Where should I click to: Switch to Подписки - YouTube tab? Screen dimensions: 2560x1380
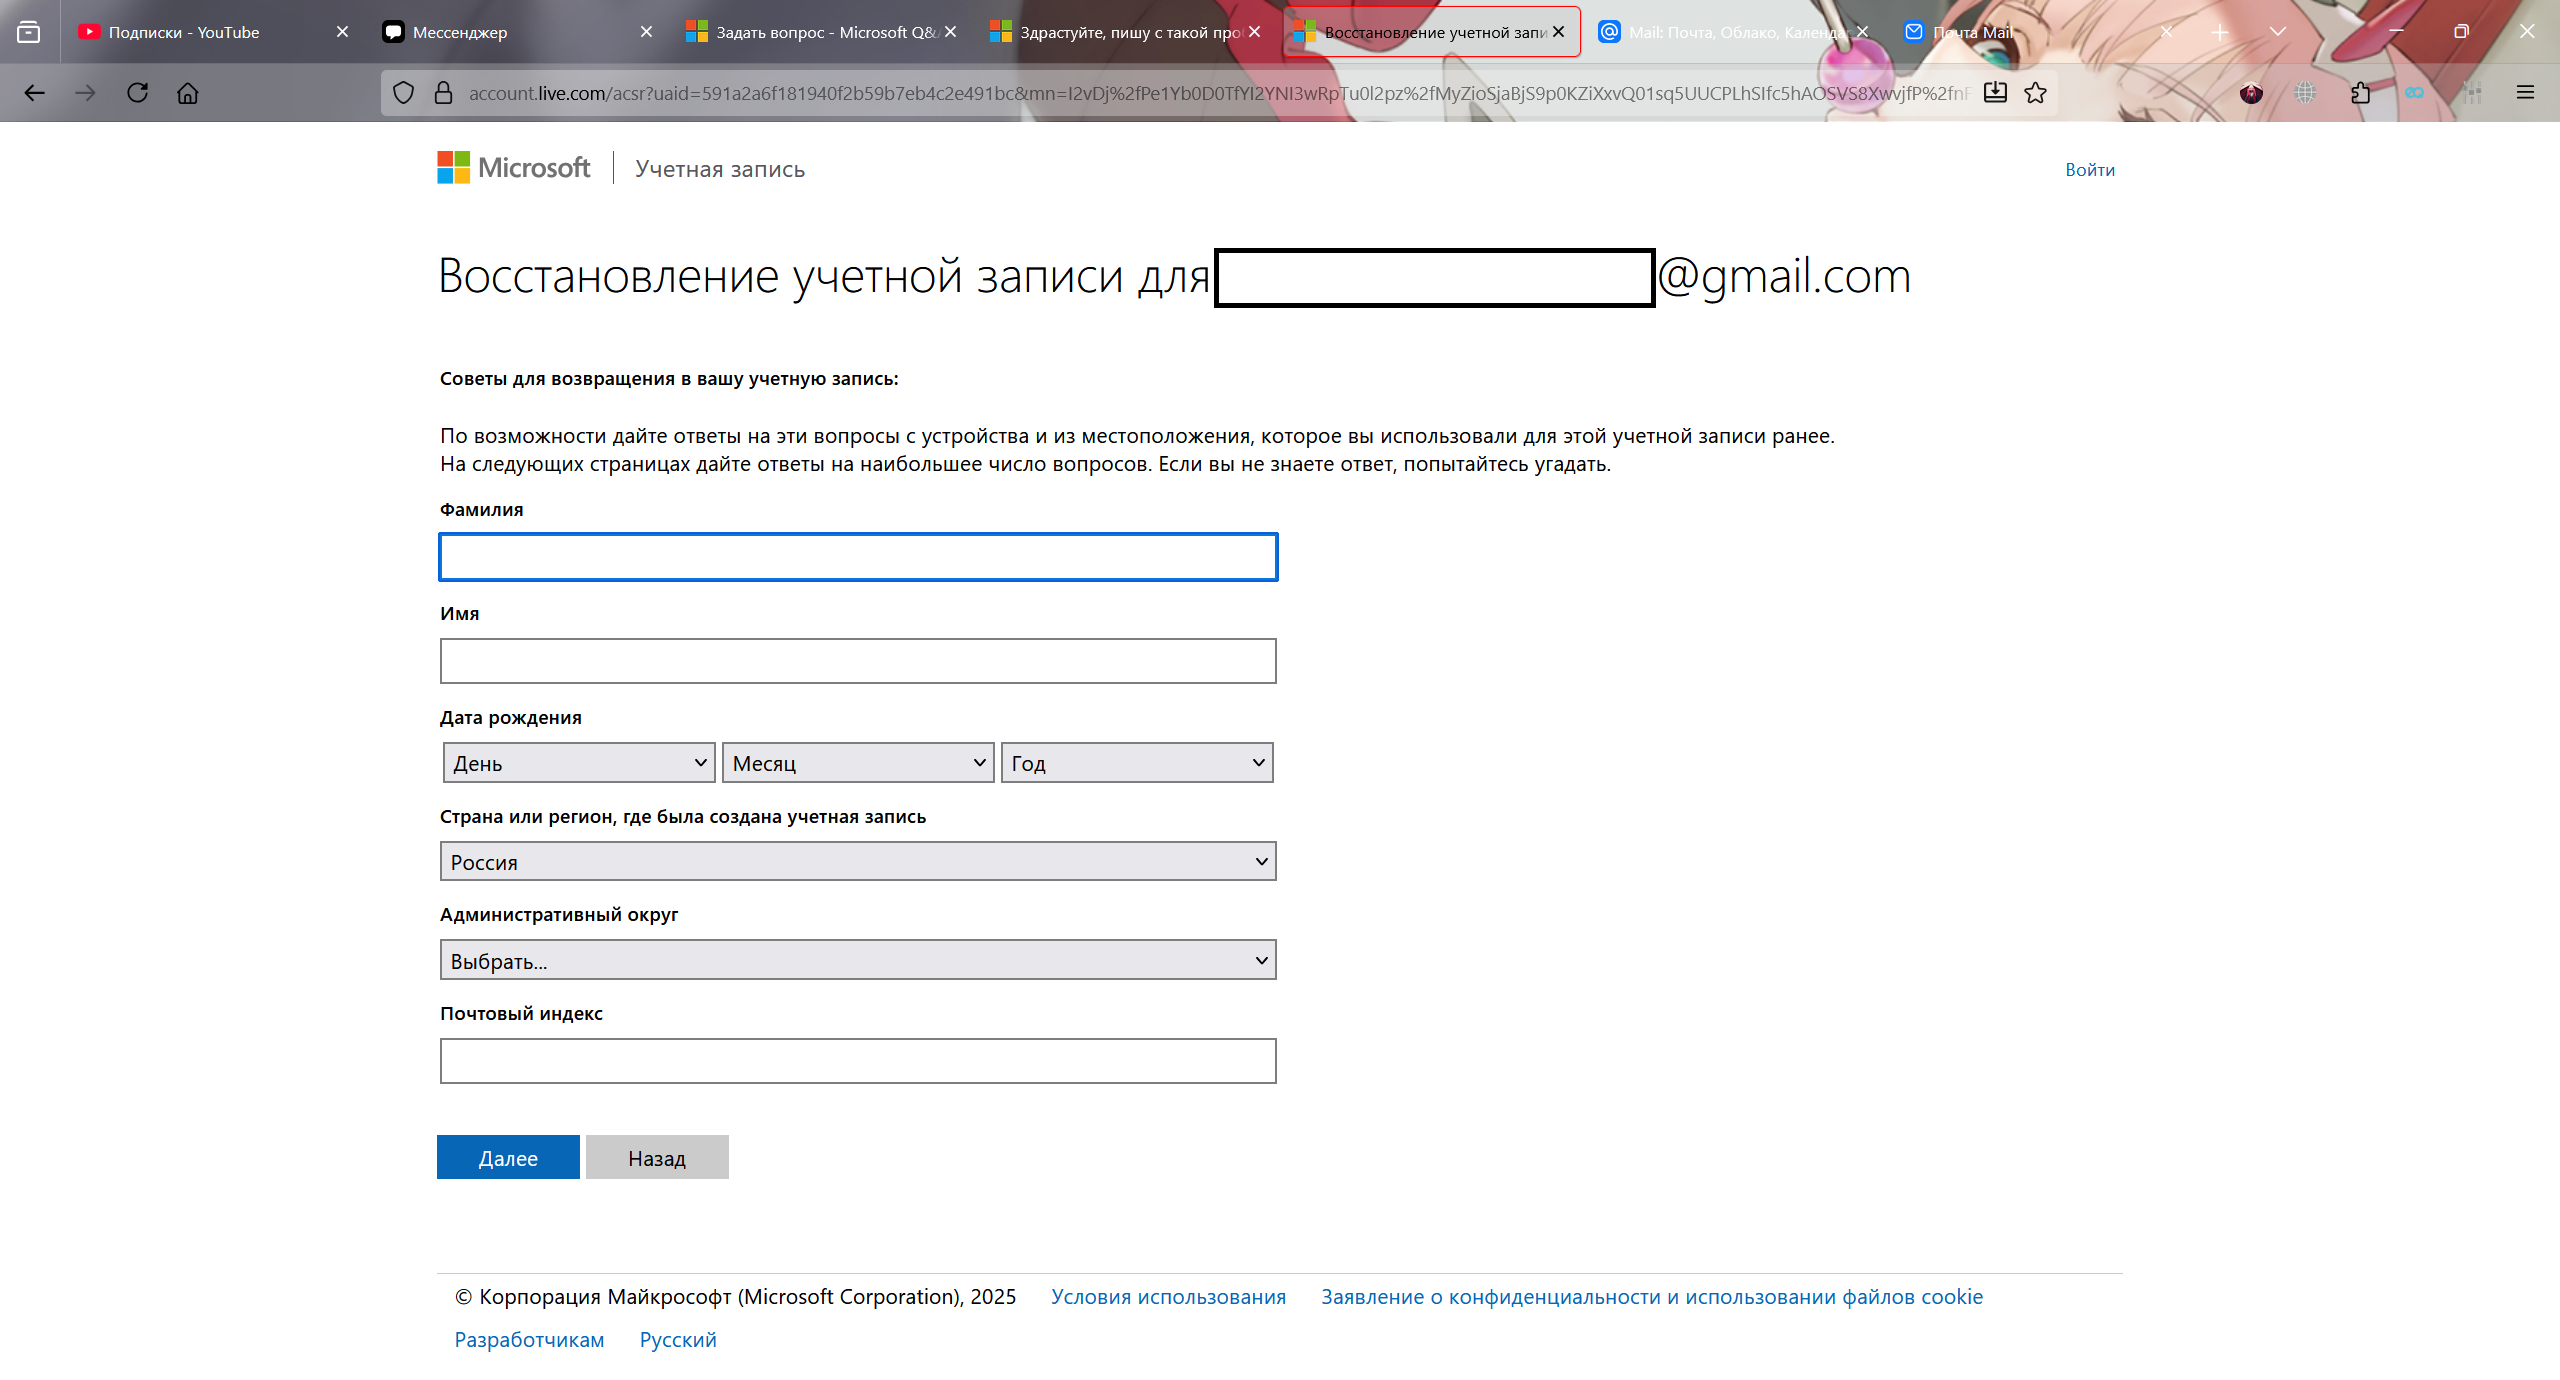212,32
